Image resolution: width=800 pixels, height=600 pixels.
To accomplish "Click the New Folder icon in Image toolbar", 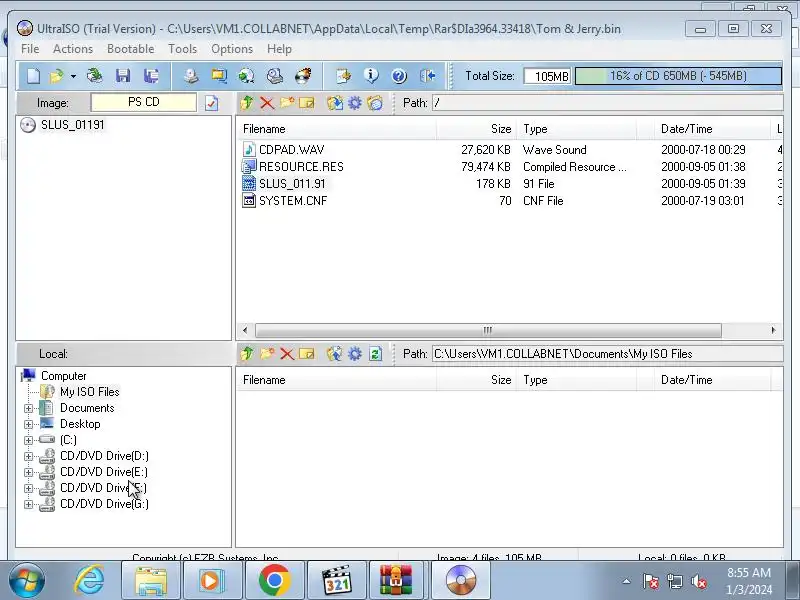I will pos(287,103).
